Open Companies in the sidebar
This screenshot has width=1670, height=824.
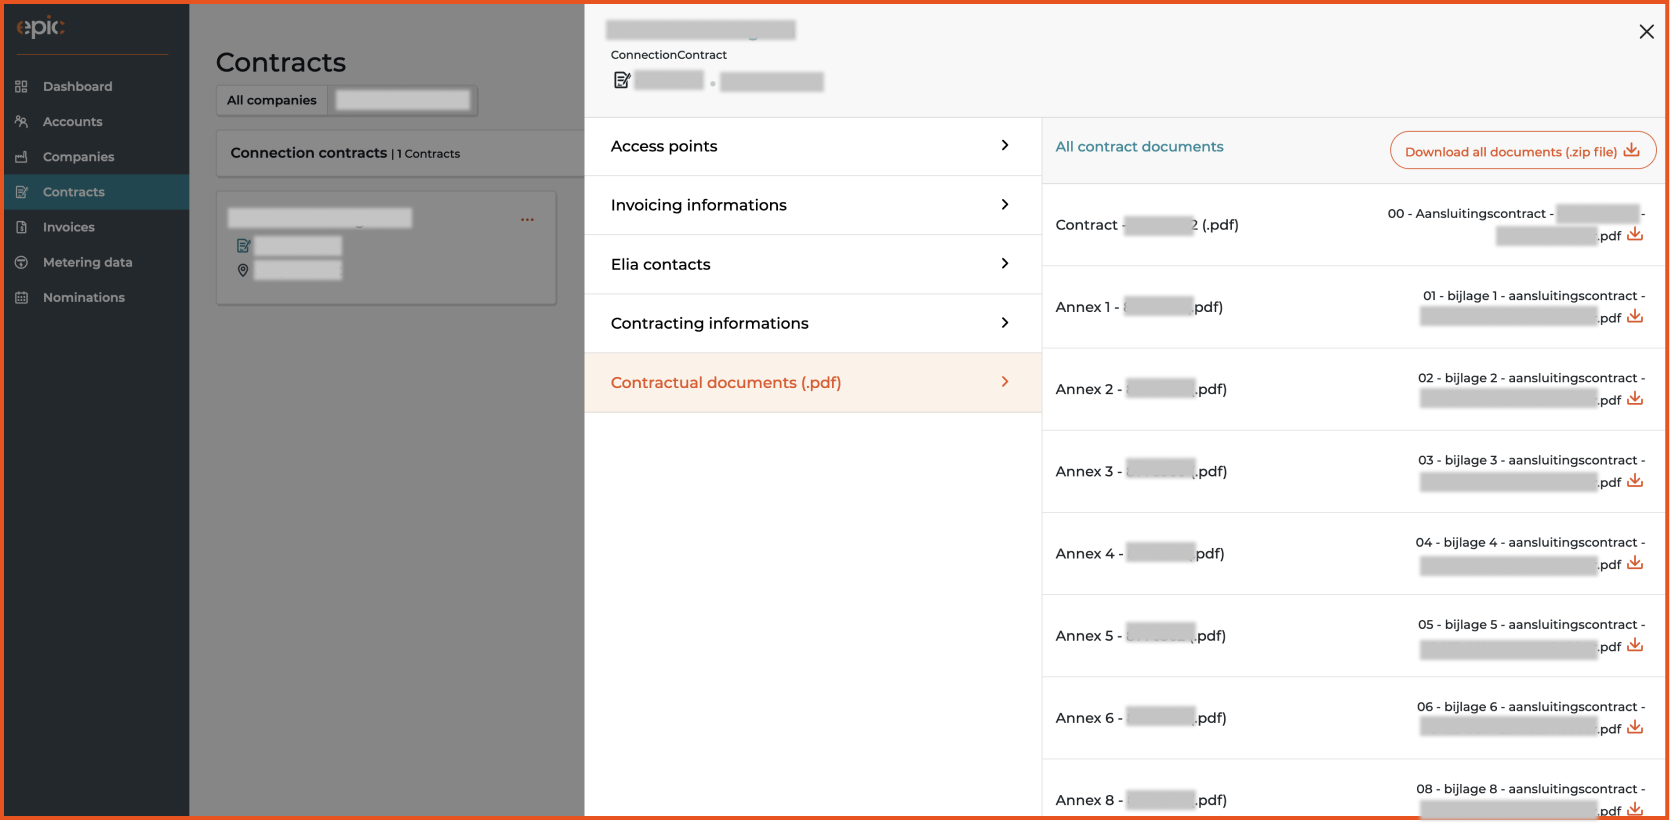78,157
